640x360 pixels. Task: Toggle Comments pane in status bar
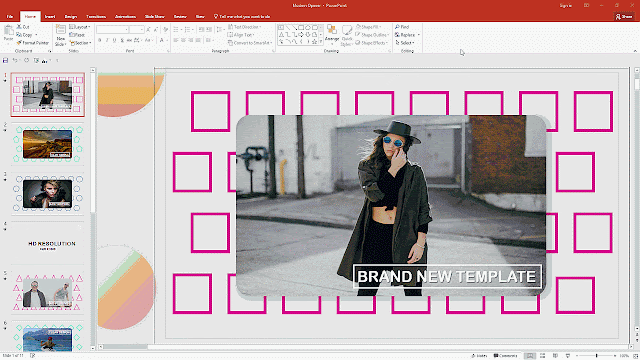click(505, 356)
